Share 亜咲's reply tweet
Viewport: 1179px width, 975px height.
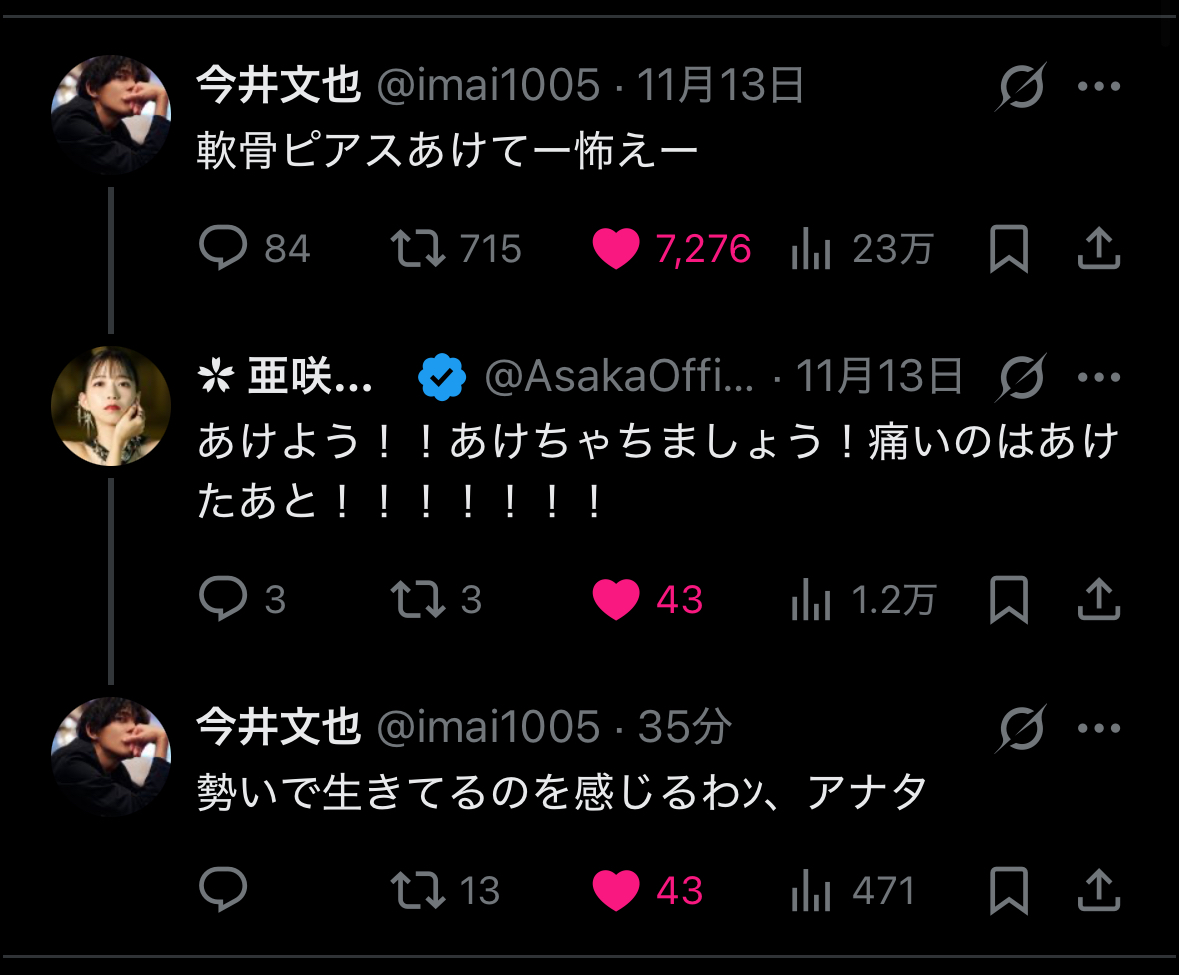1098,599
